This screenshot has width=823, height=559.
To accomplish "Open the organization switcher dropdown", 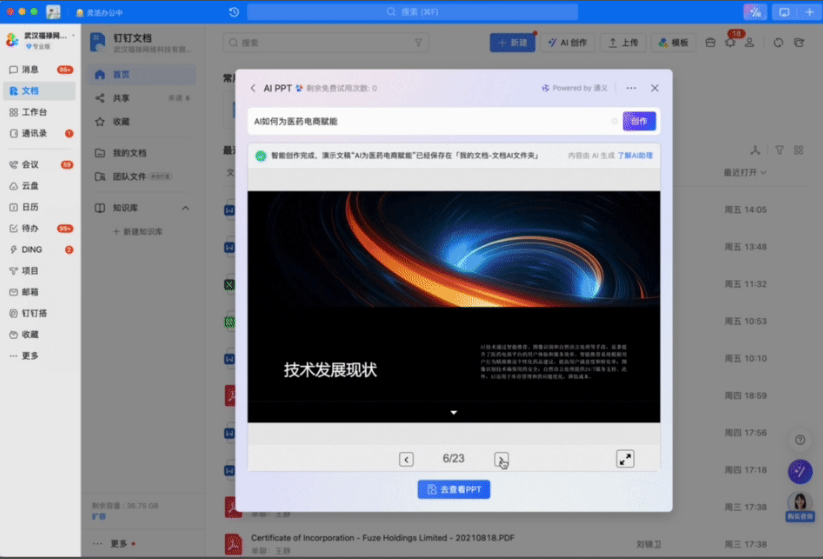I will [x=73, y=36].
